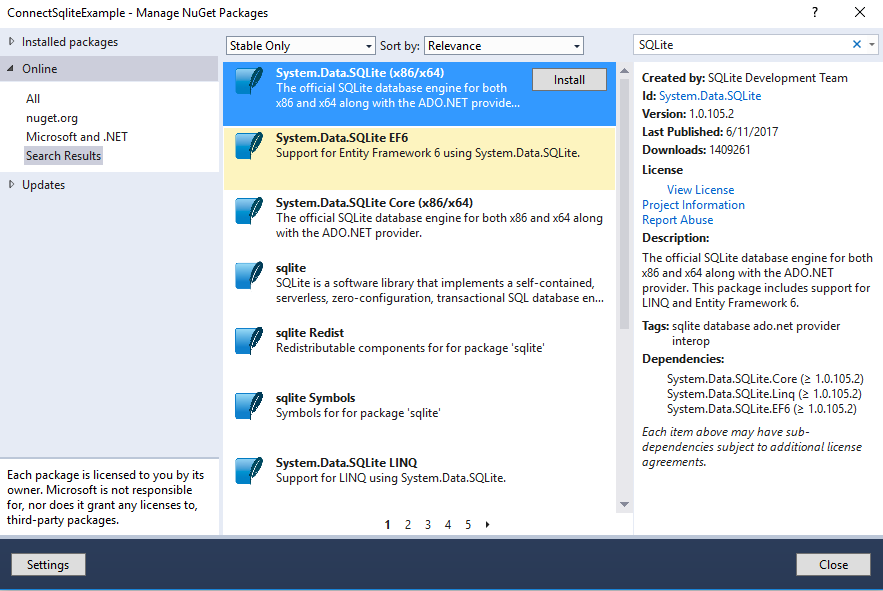Click the System.Data.SQLite EF6 package icon
This screenshot has height=591, width=883.
[249, 145]
